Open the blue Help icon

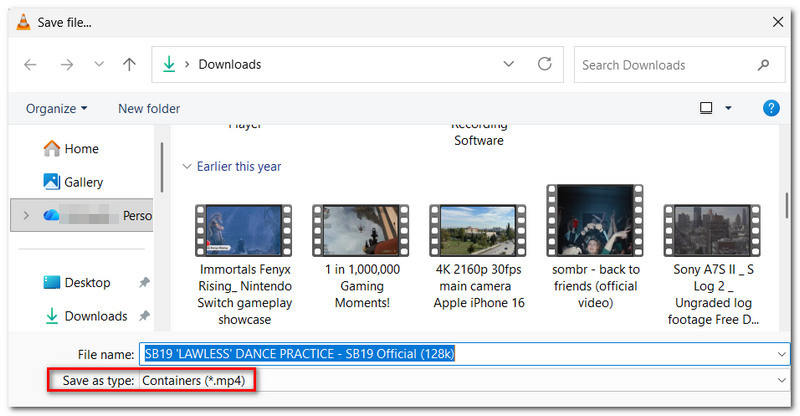[x=771, y=108]
